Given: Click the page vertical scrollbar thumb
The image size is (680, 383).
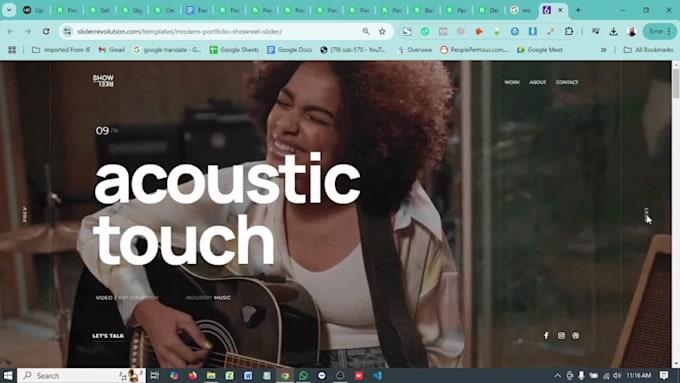Looking at the screenshot, I should pyautogui.click(x=676, y=82).
